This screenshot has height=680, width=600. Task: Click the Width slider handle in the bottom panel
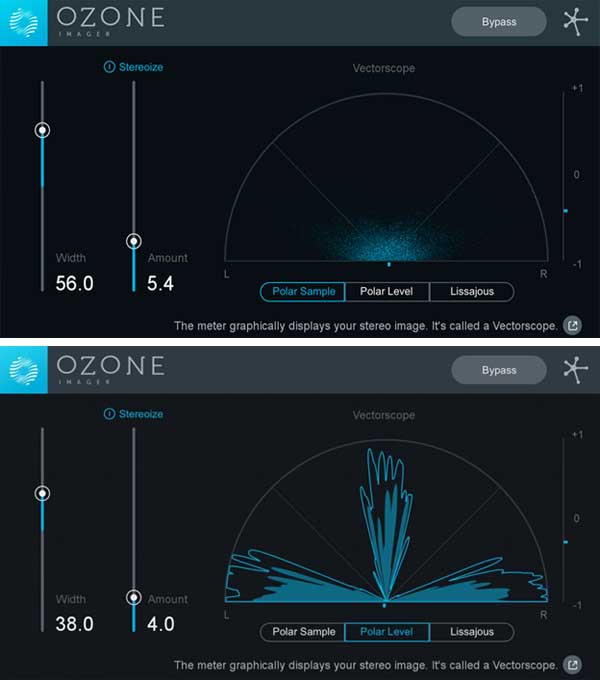(x=42, y=494)
